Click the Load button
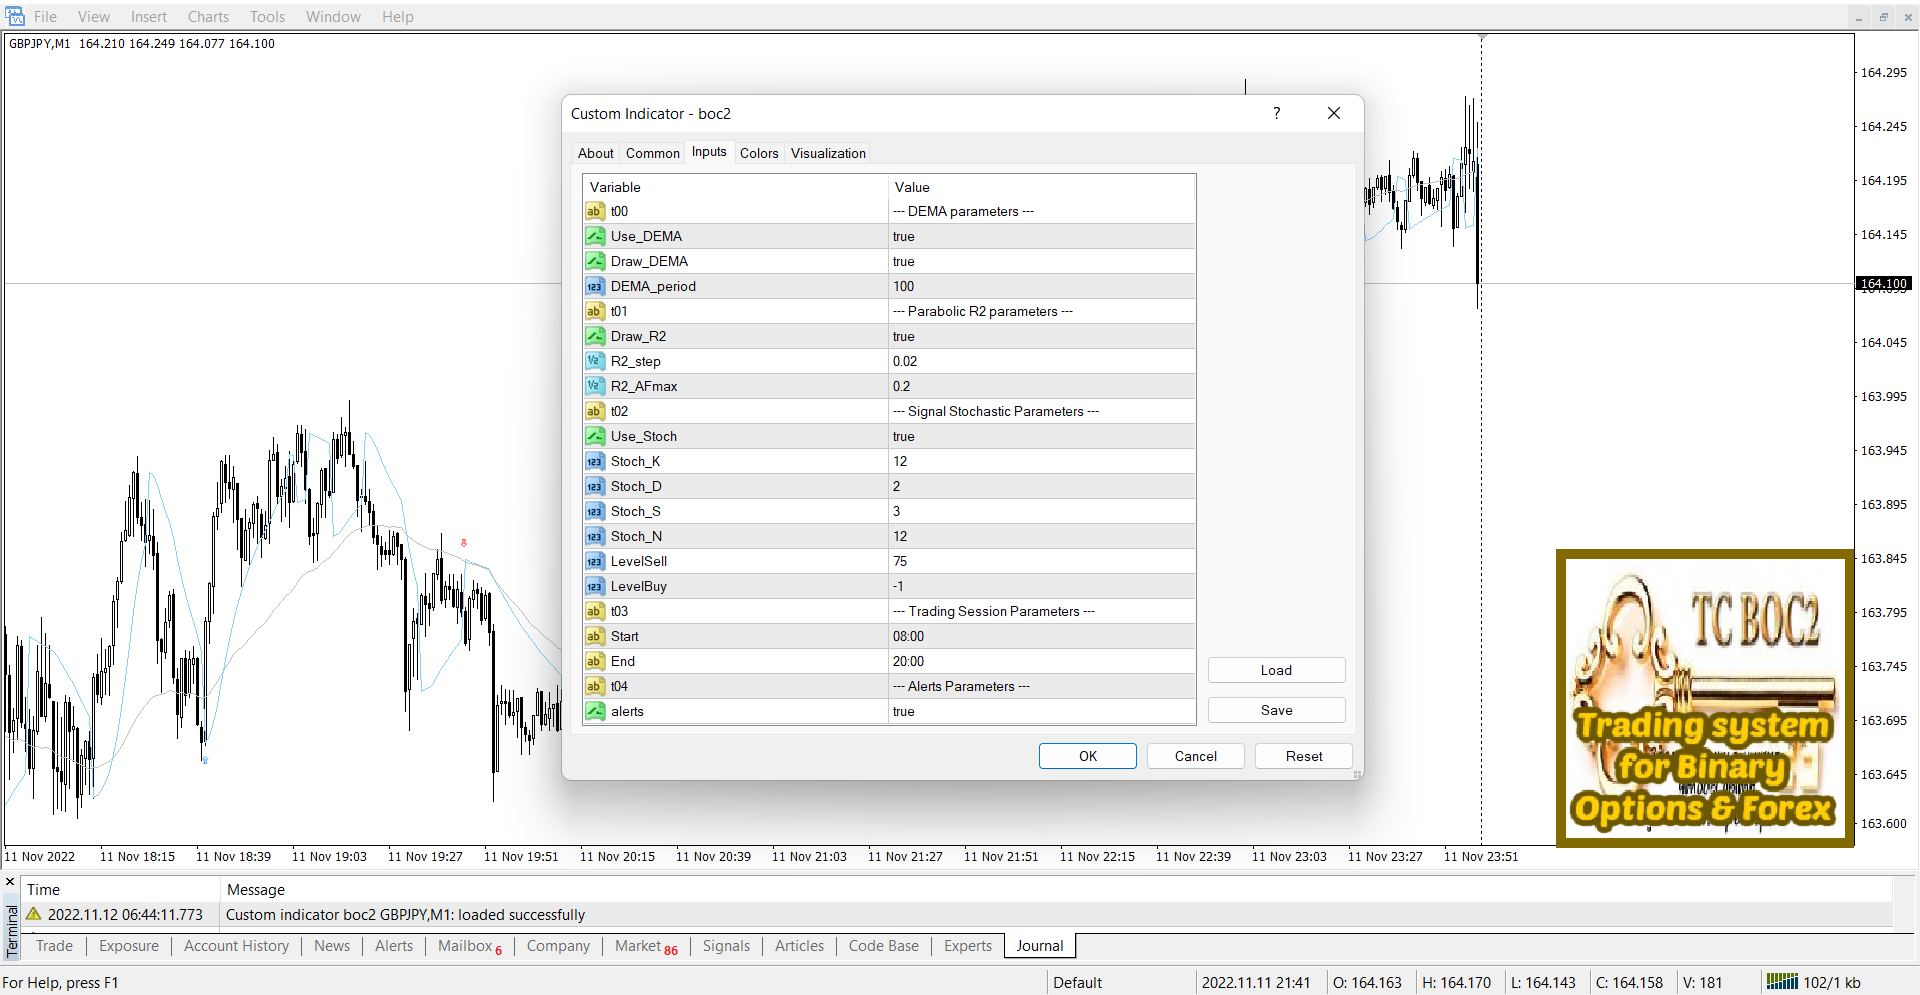1920x995 pixels. (x=1276, y=671)
